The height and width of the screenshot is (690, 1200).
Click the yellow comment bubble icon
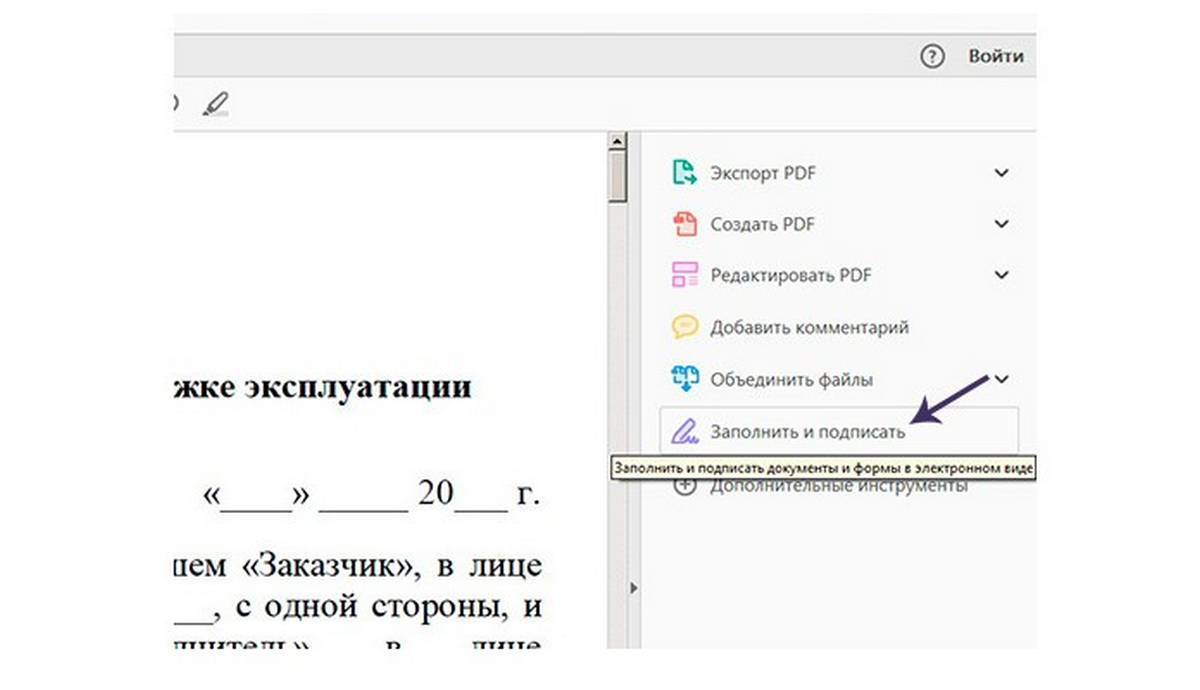click(x=684, y=327)
